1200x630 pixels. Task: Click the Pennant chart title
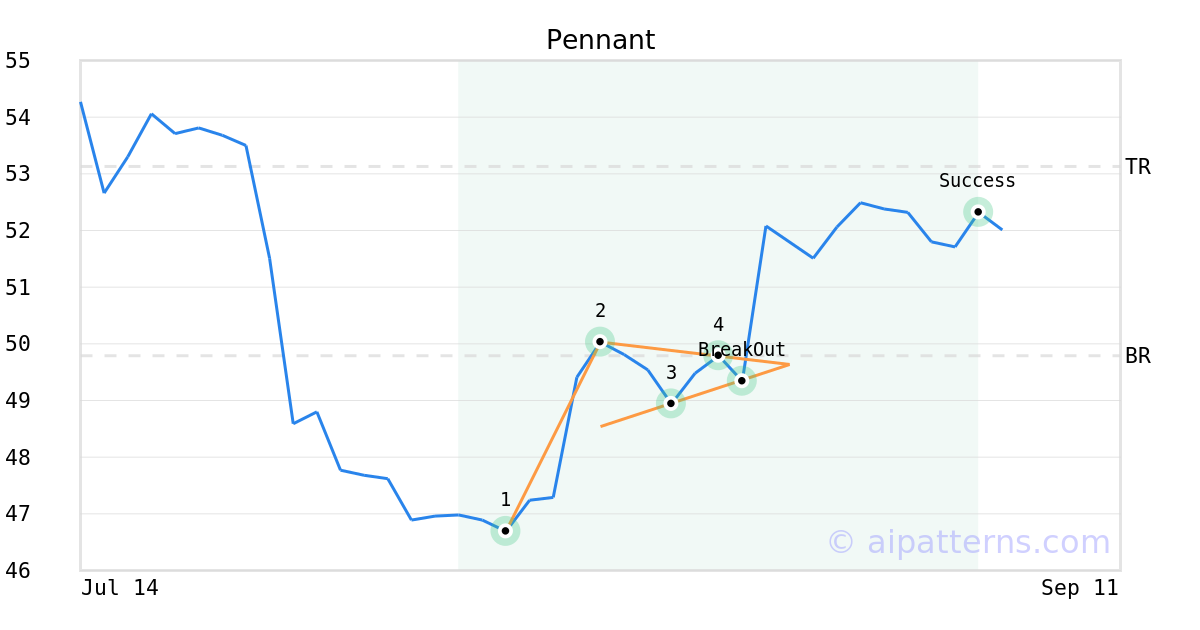click(x=600, y=40)
